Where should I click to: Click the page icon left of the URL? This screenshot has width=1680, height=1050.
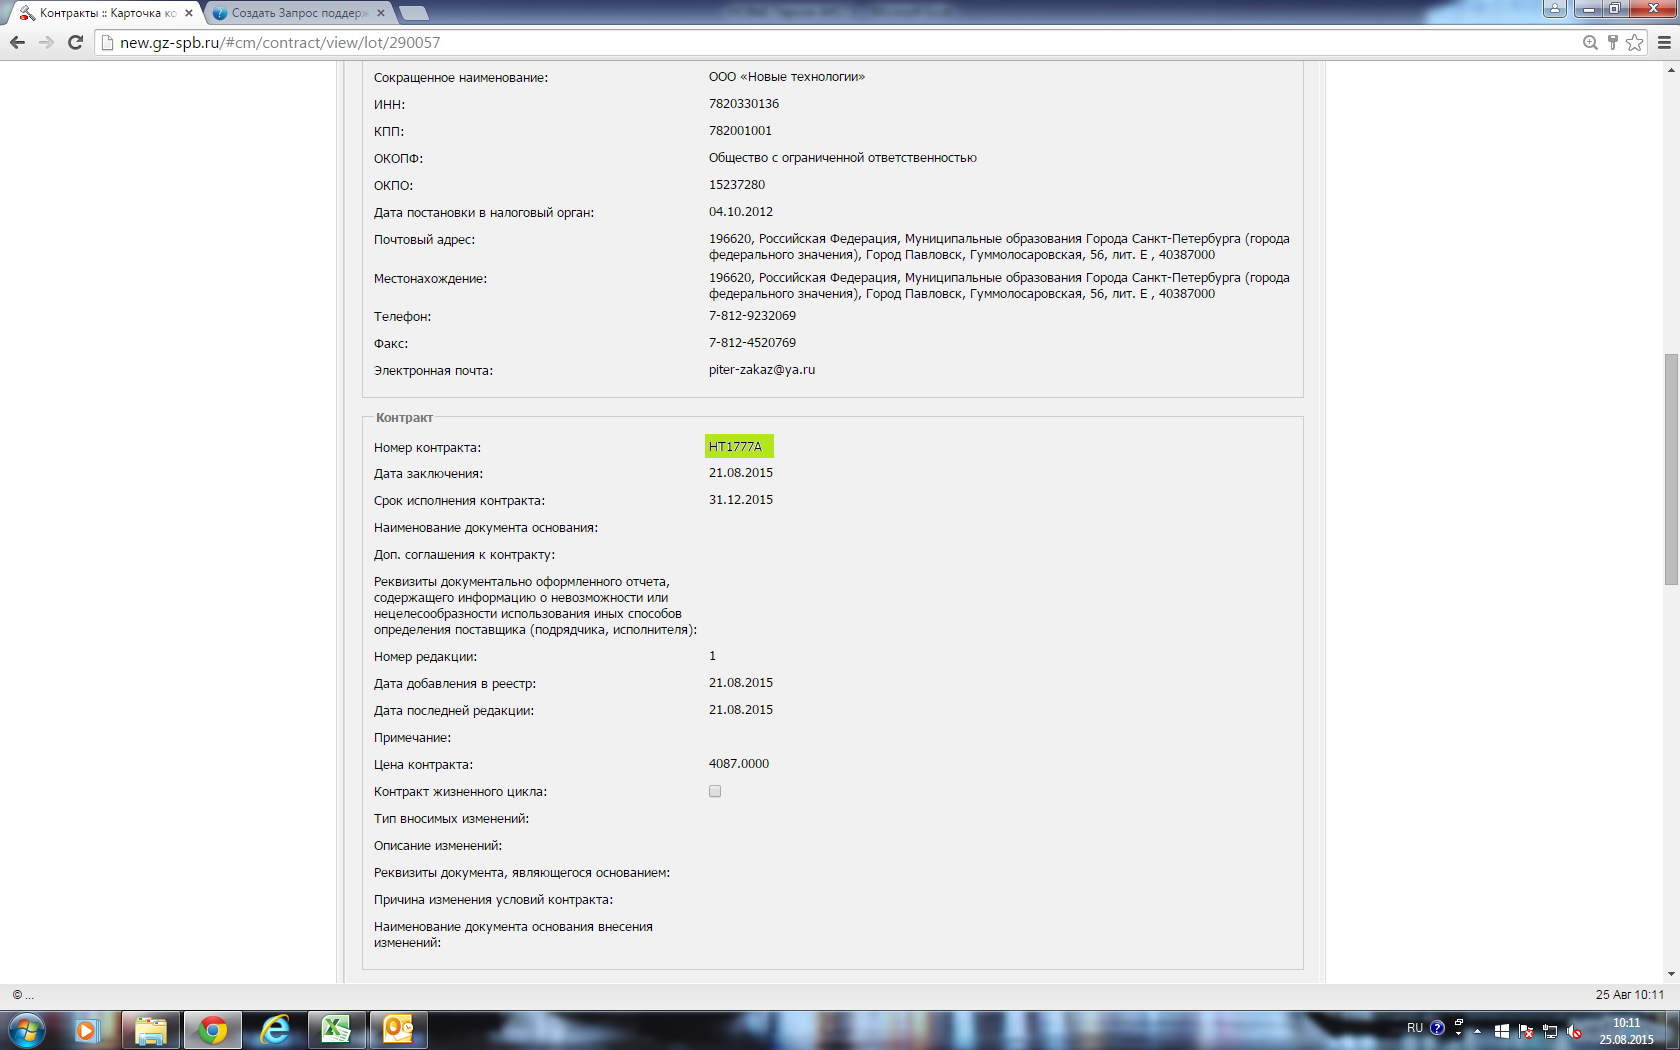[107, 43]
